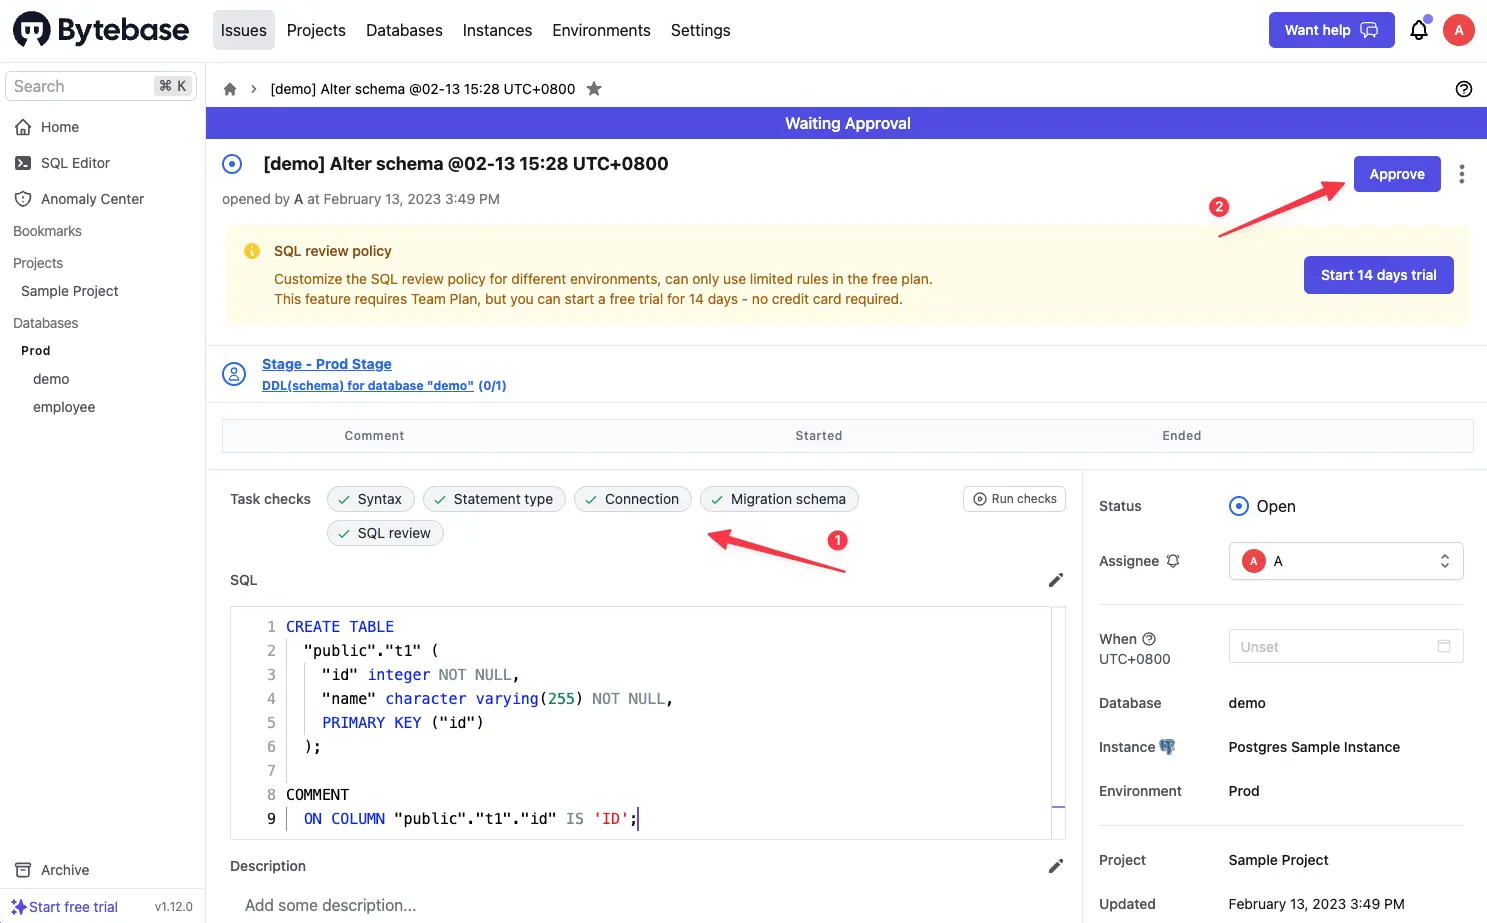1487x923 pixels.
Task: Click the When help icon
Action: [x=1149, y=639]
